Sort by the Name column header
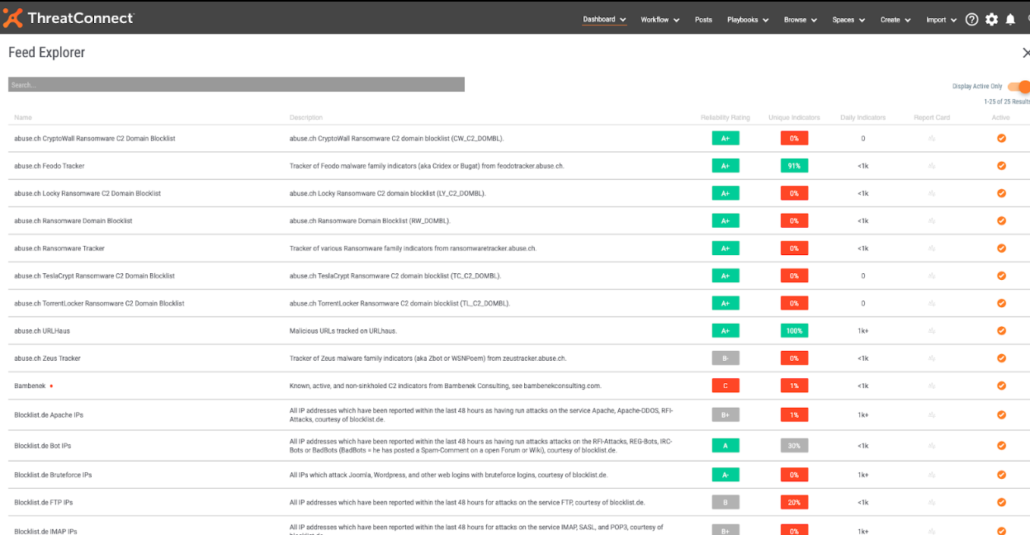The height and width of the screenshot is (535, 1030). click(23, 118)
